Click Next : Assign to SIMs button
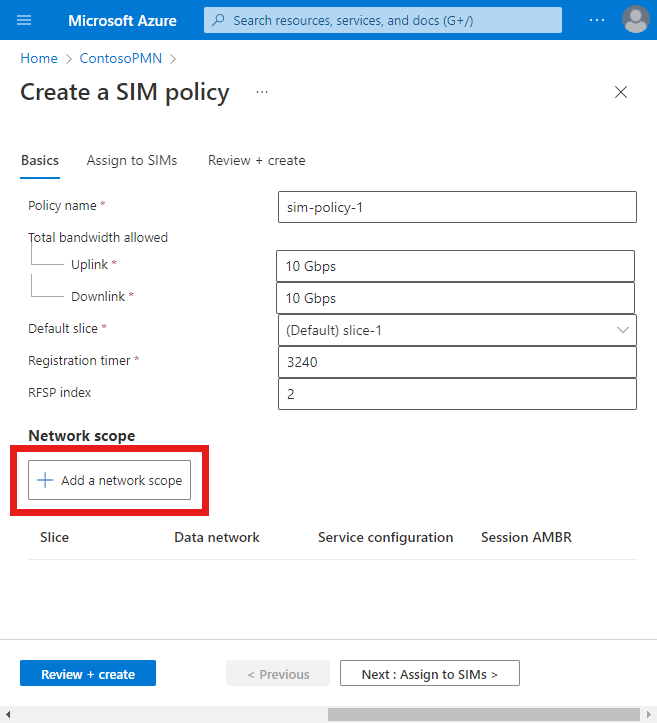 click(430, 673)
